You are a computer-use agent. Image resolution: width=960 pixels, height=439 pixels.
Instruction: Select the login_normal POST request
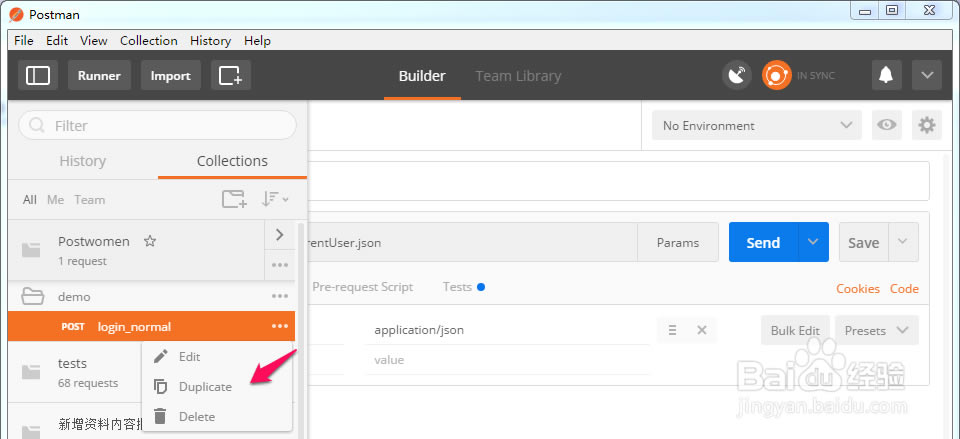(x=151, y=326)
